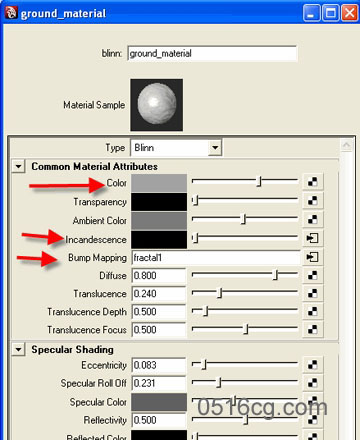Click the Translucence Depth slider track

tap(245, 310)
